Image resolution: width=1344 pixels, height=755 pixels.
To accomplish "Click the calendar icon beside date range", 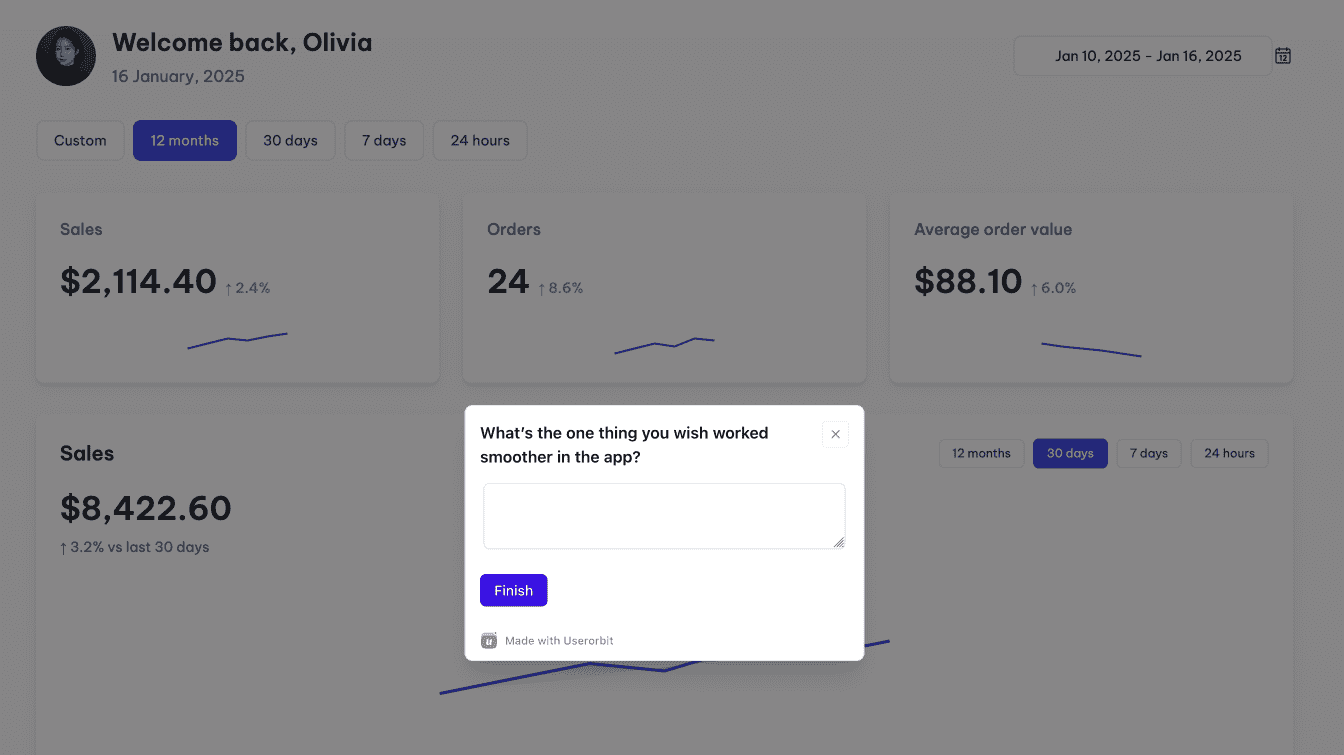I will point(1283,56).
